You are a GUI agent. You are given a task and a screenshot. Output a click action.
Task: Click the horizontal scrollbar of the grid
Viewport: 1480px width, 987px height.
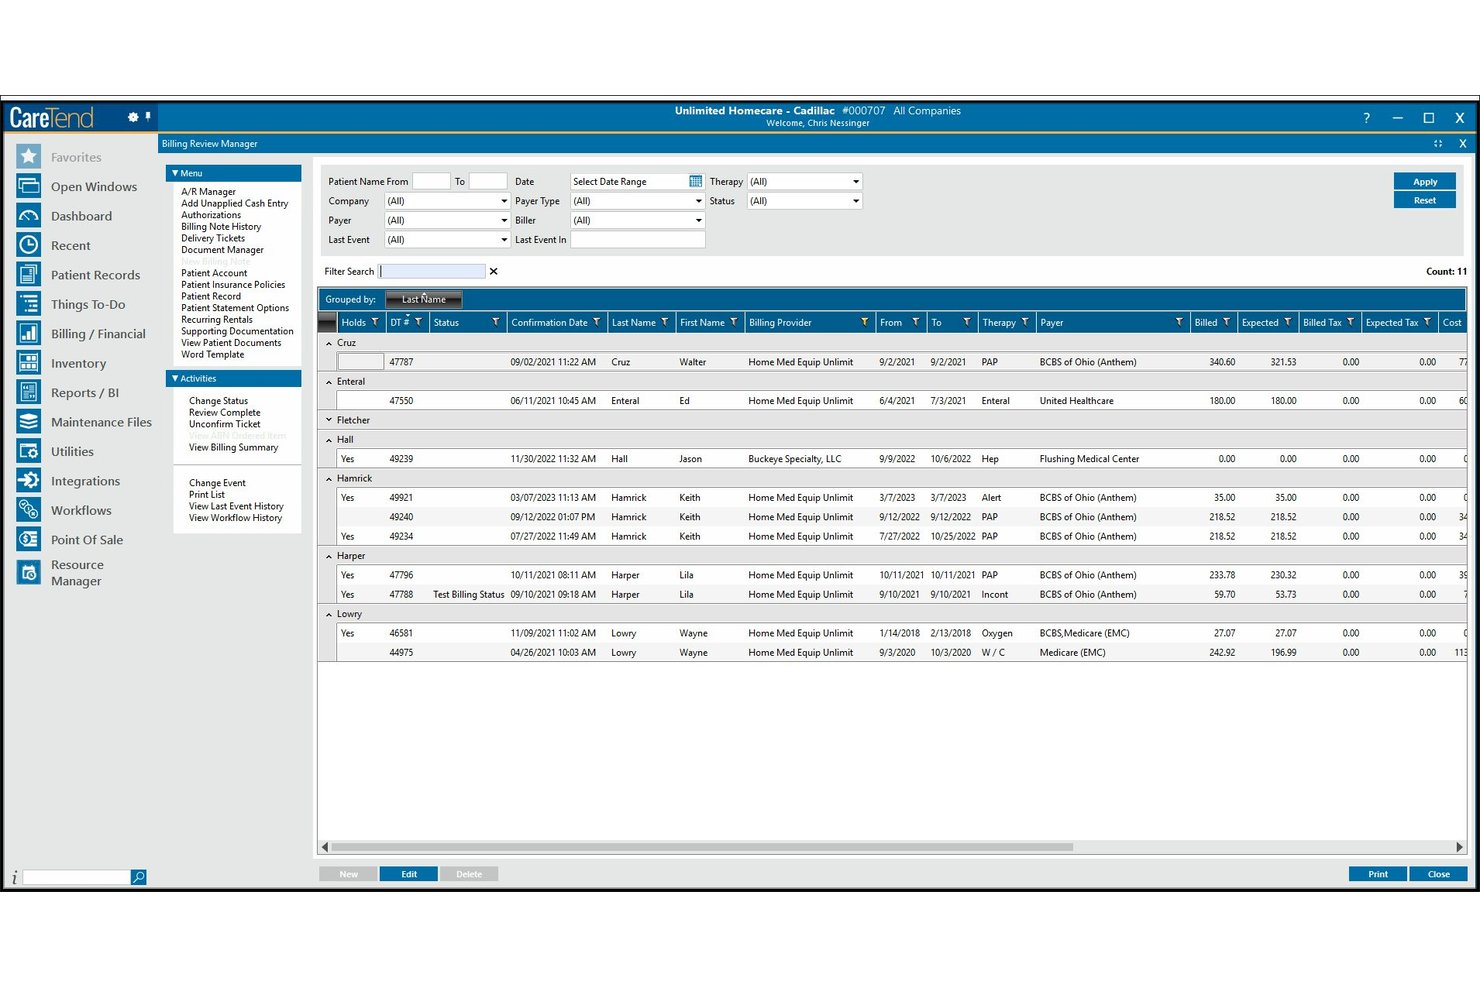(701, 847)
